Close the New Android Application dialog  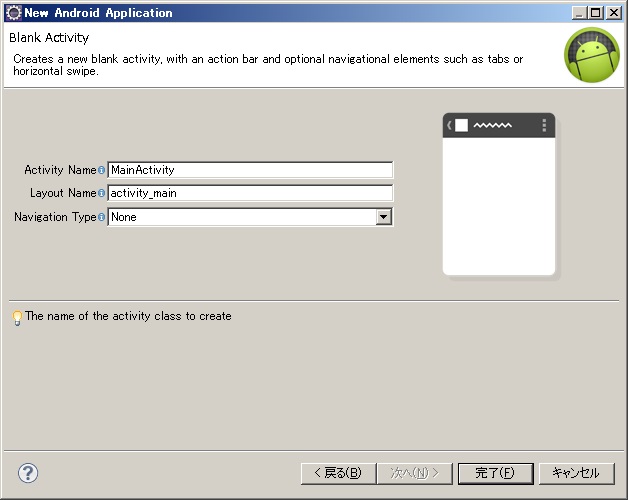(614, 13)
